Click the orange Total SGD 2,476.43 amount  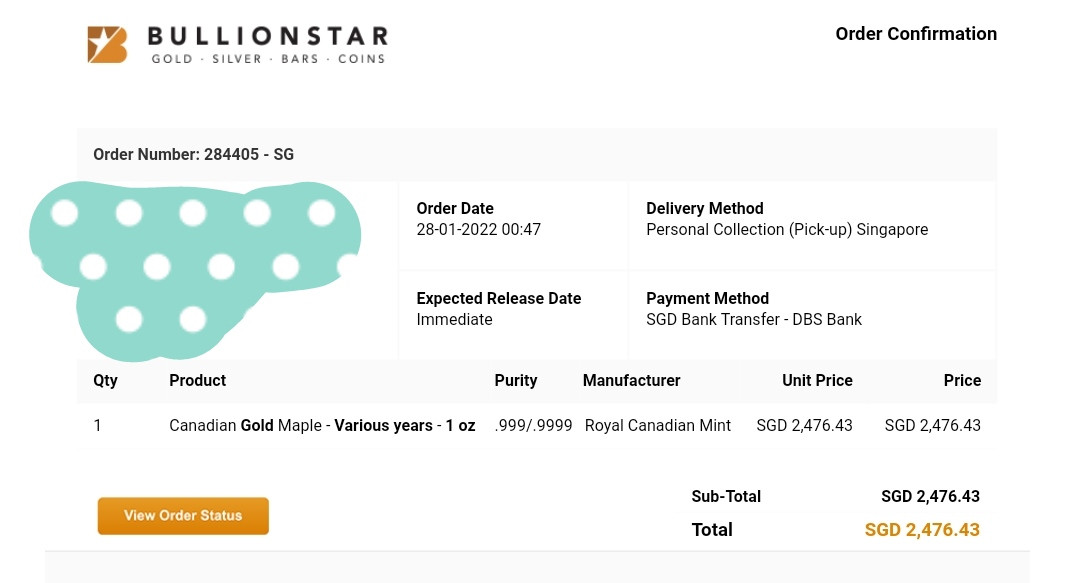click(x=922, y=530)
